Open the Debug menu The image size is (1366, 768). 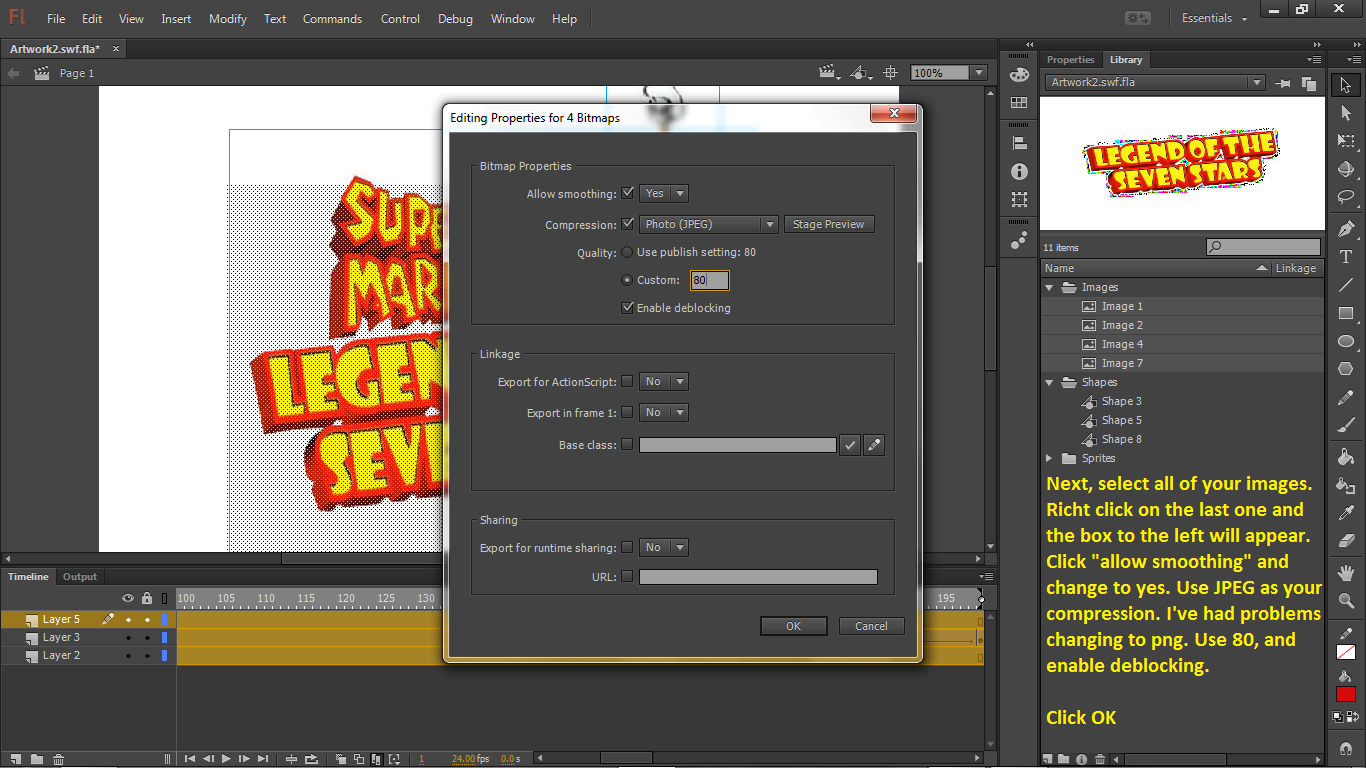click(455, 19)
